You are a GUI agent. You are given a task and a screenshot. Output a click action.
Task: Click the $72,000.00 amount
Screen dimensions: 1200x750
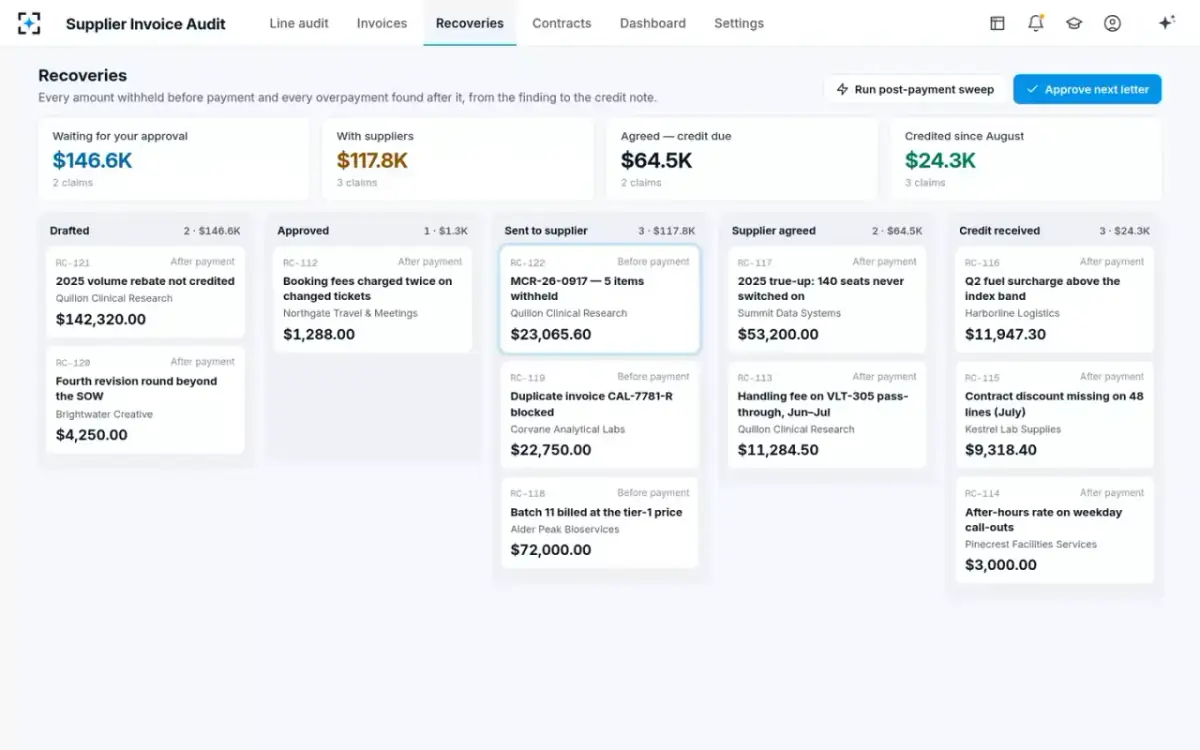point(551,549)
